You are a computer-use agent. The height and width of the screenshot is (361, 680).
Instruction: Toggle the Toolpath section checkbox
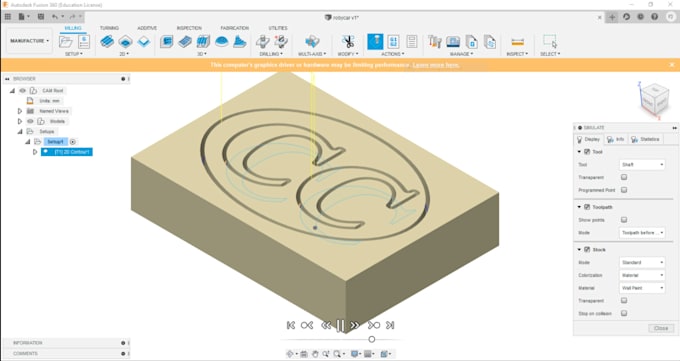tap(587, 207)
